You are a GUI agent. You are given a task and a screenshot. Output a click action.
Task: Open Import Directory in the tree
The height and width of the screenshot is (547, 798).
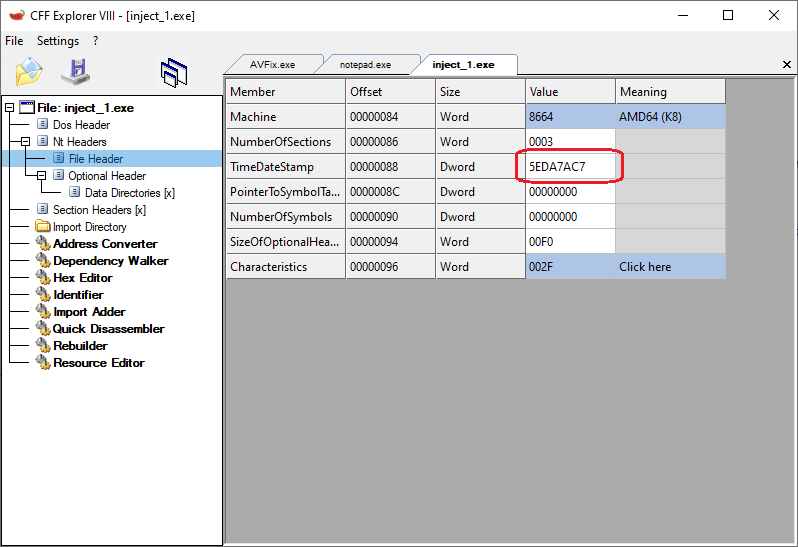90,226
